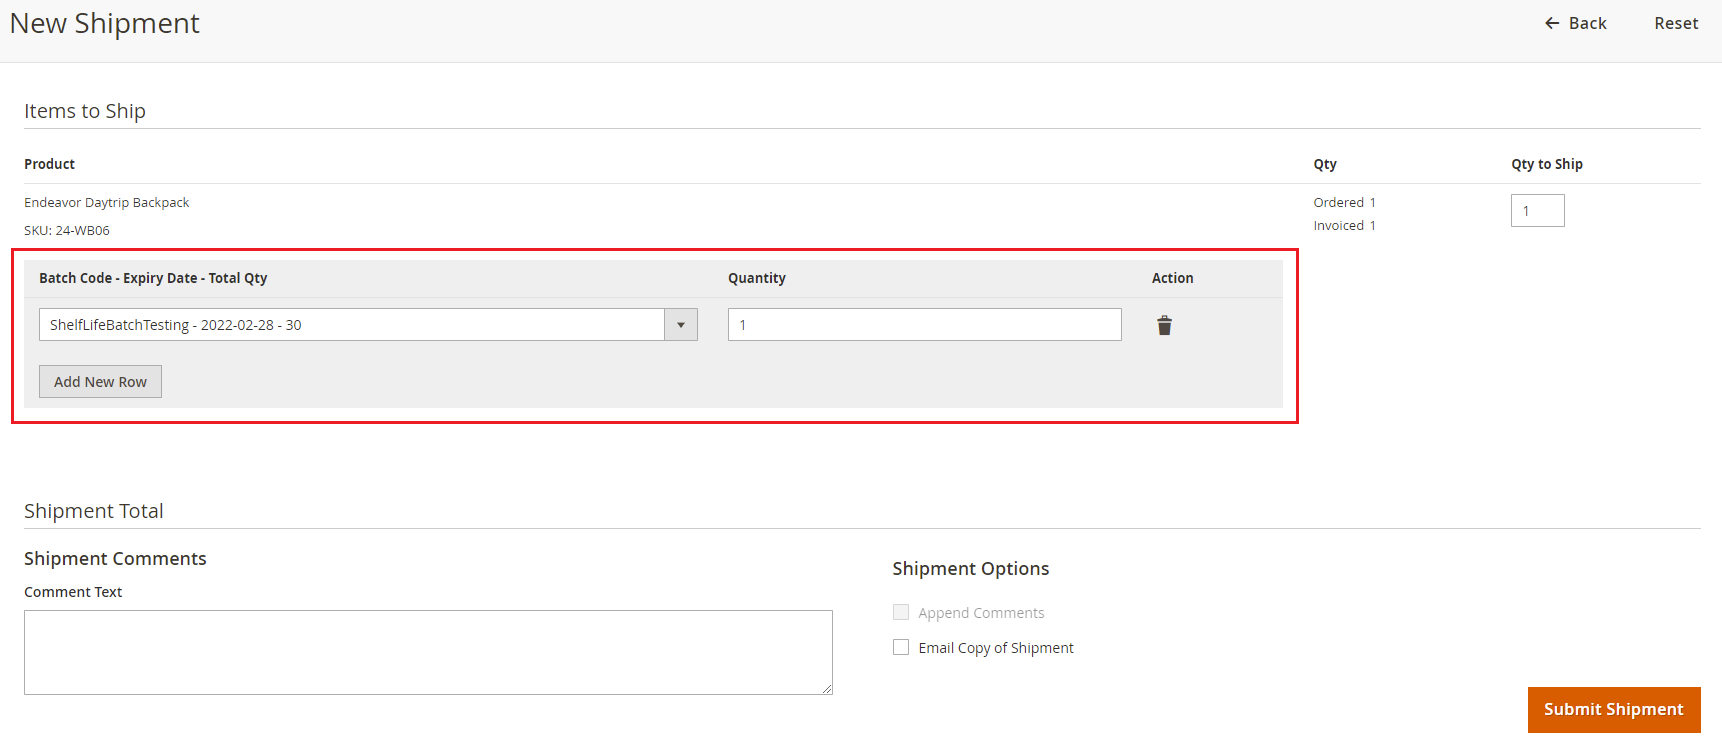Screen dimensions: 1722x753
Task: Grab the comment box resize handle
Action: (x=827, y=689)
